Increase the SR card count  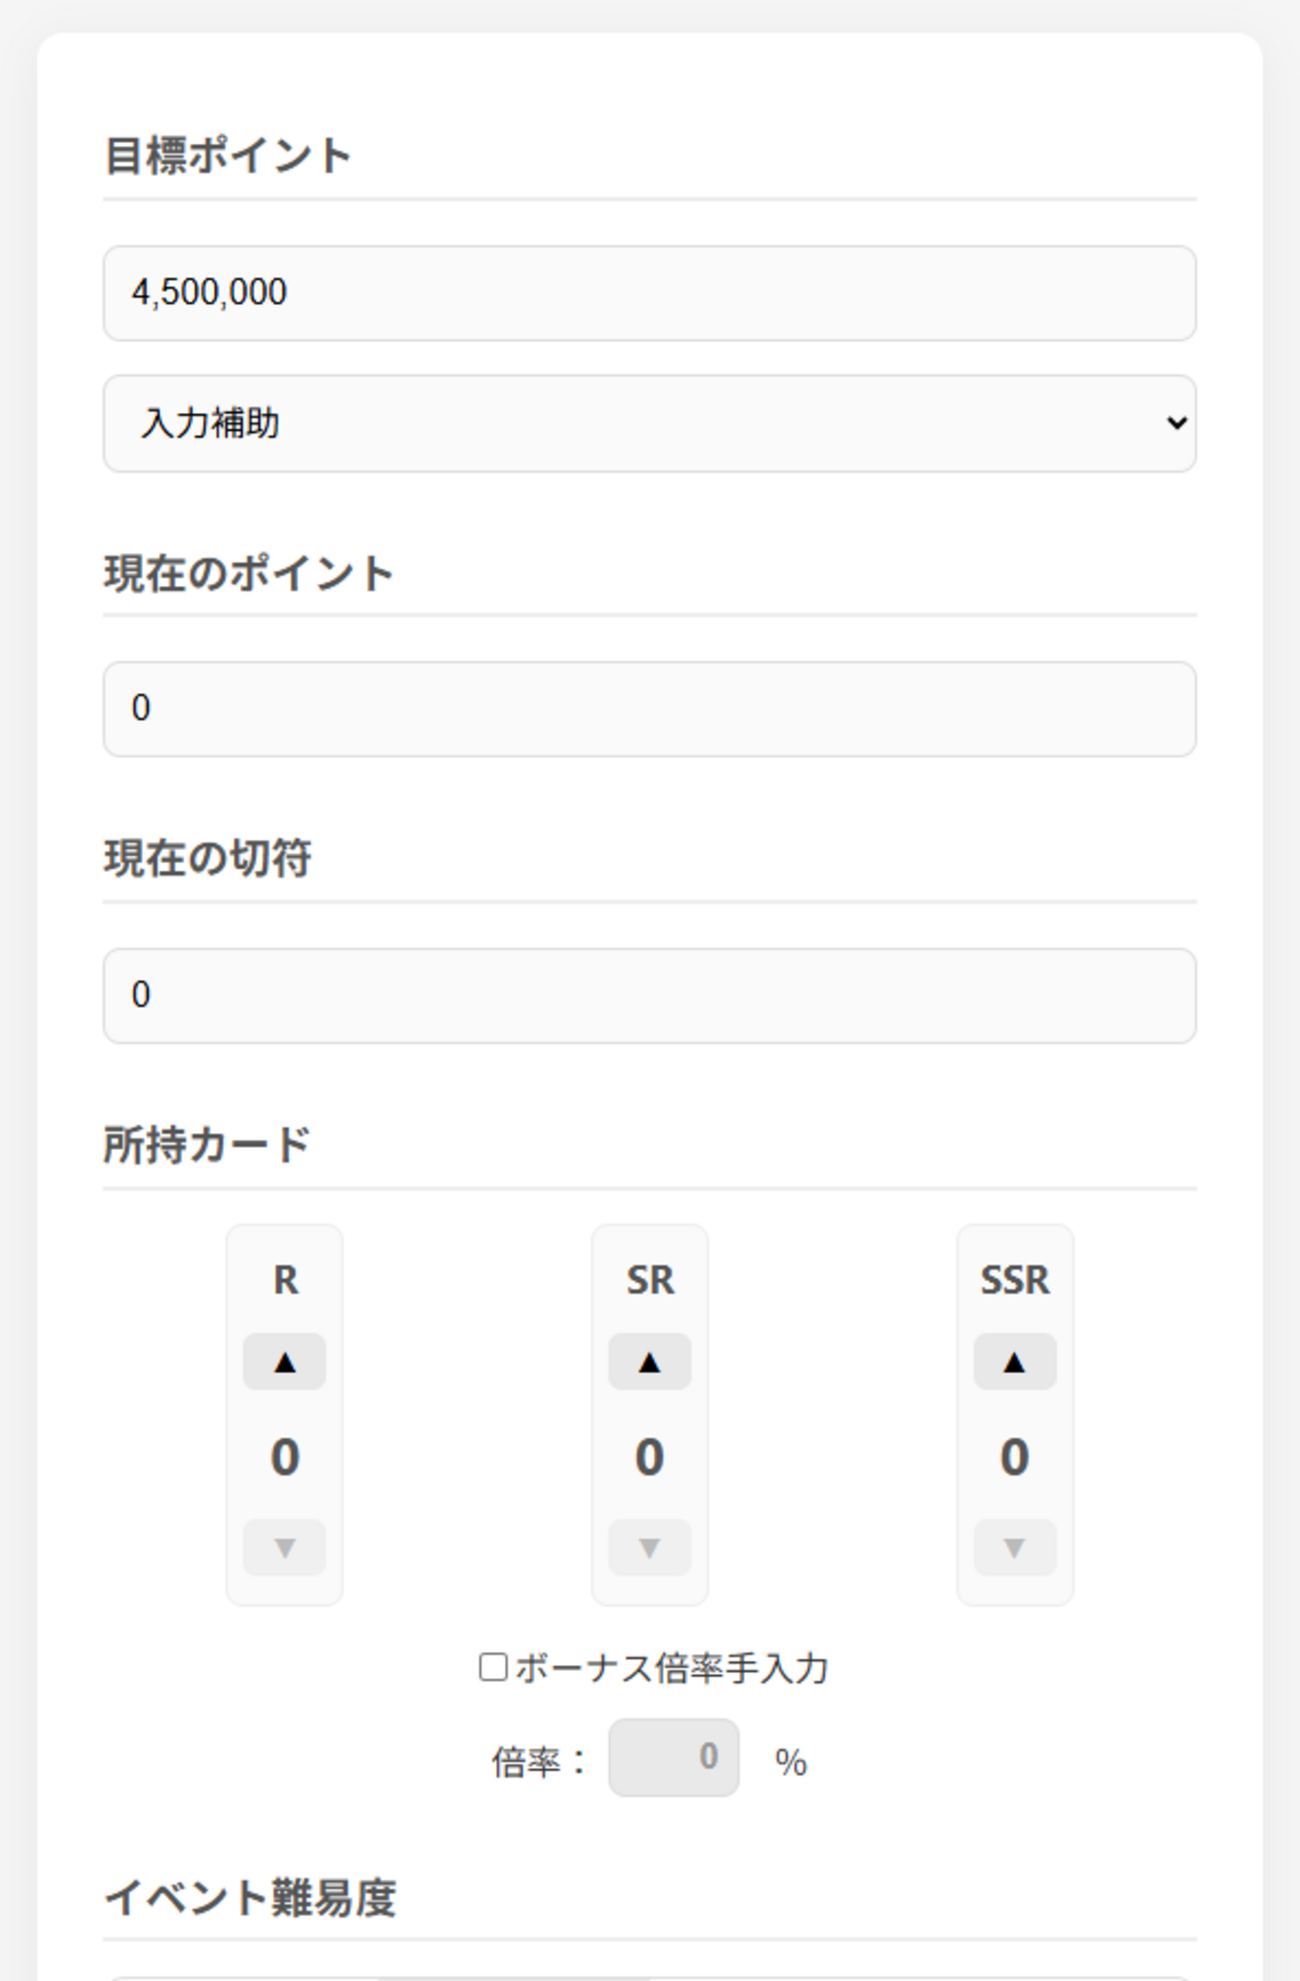pos(650,1361)
